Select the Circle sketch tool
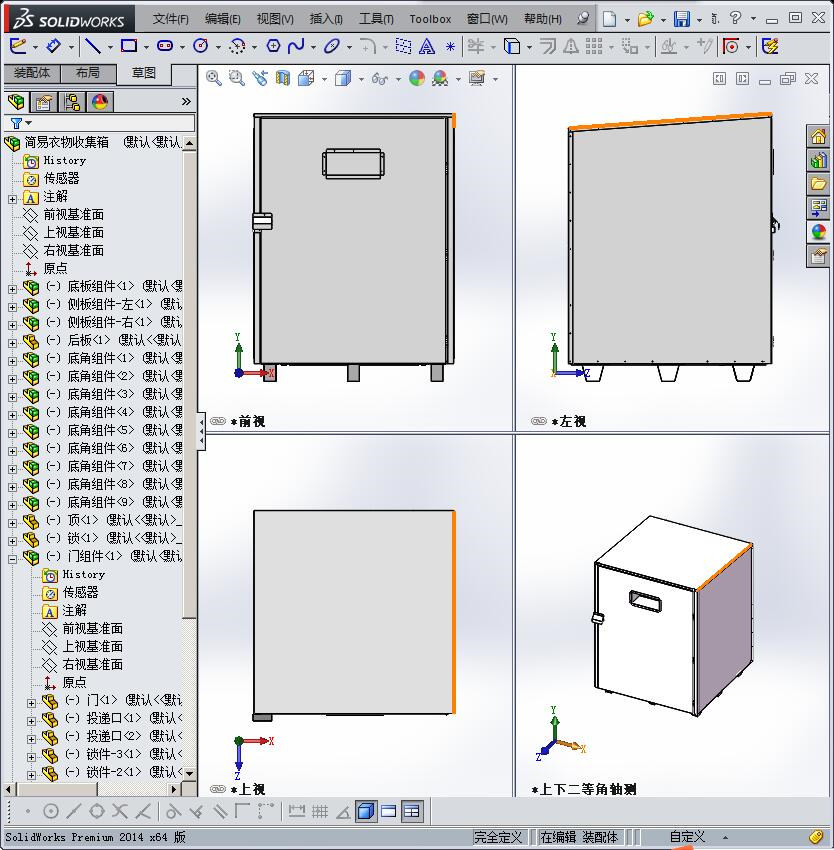Screen dimensions: 834x850 (201, 46)
